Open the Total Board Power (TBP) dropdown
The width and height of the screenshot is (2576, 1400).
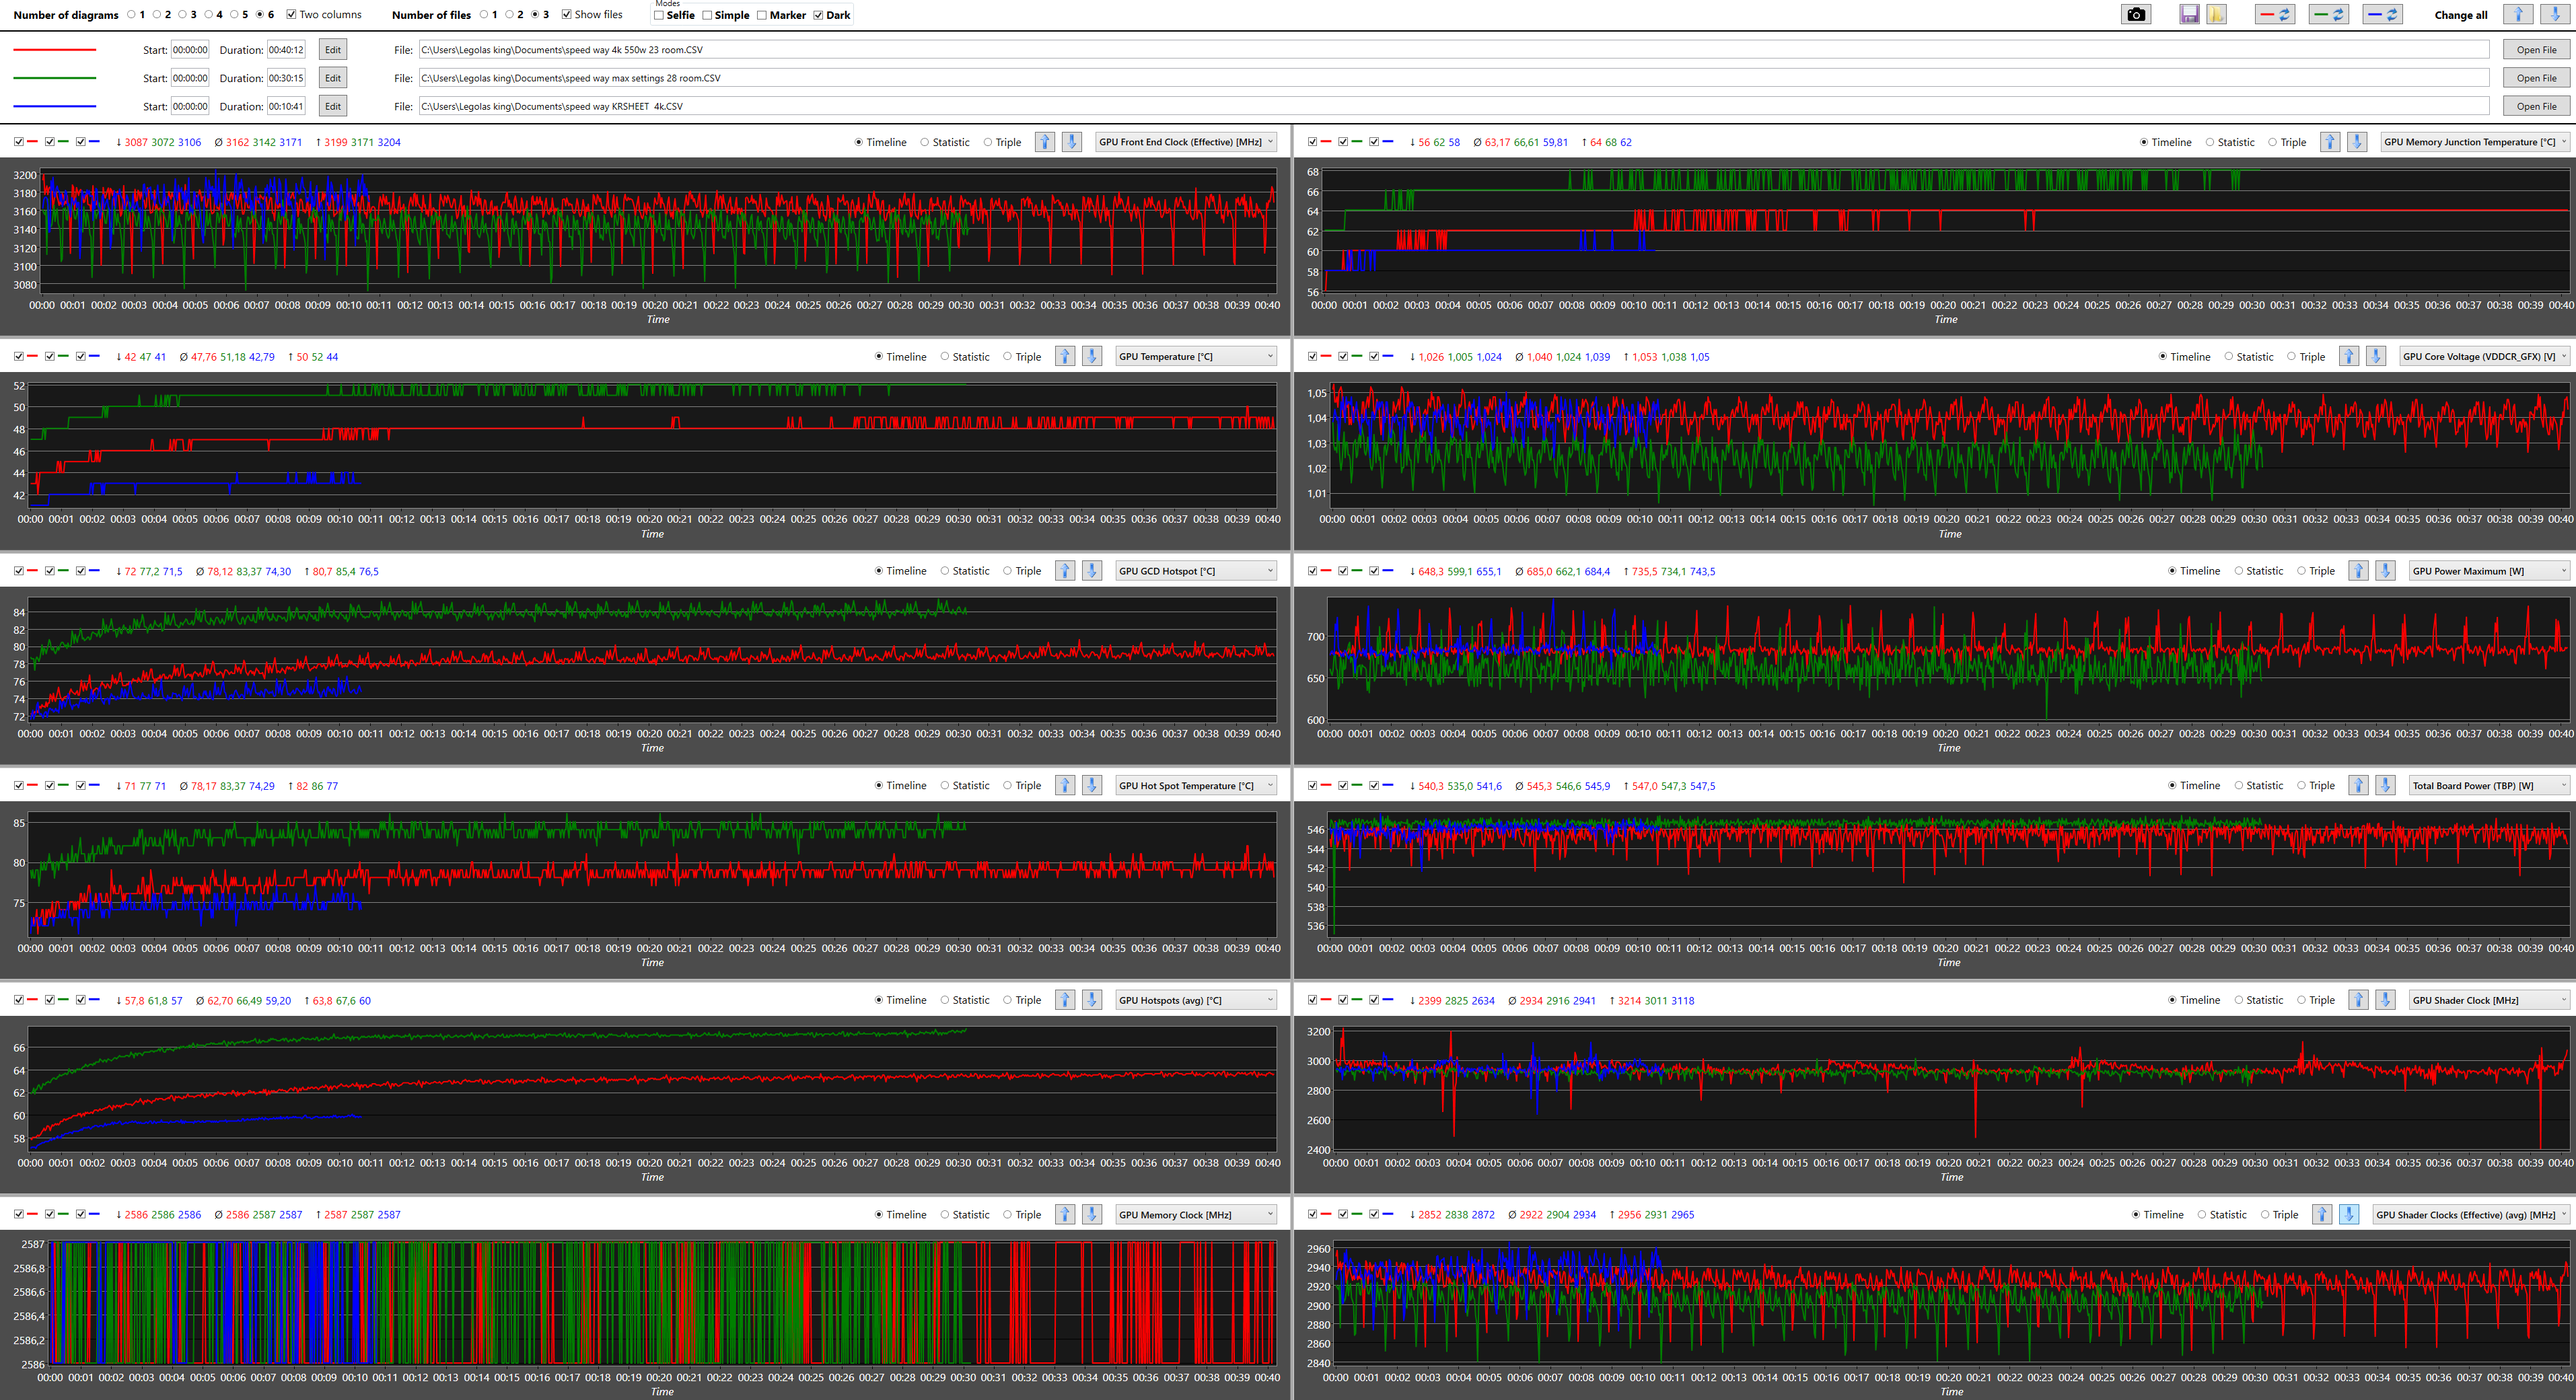[2489, 785]
